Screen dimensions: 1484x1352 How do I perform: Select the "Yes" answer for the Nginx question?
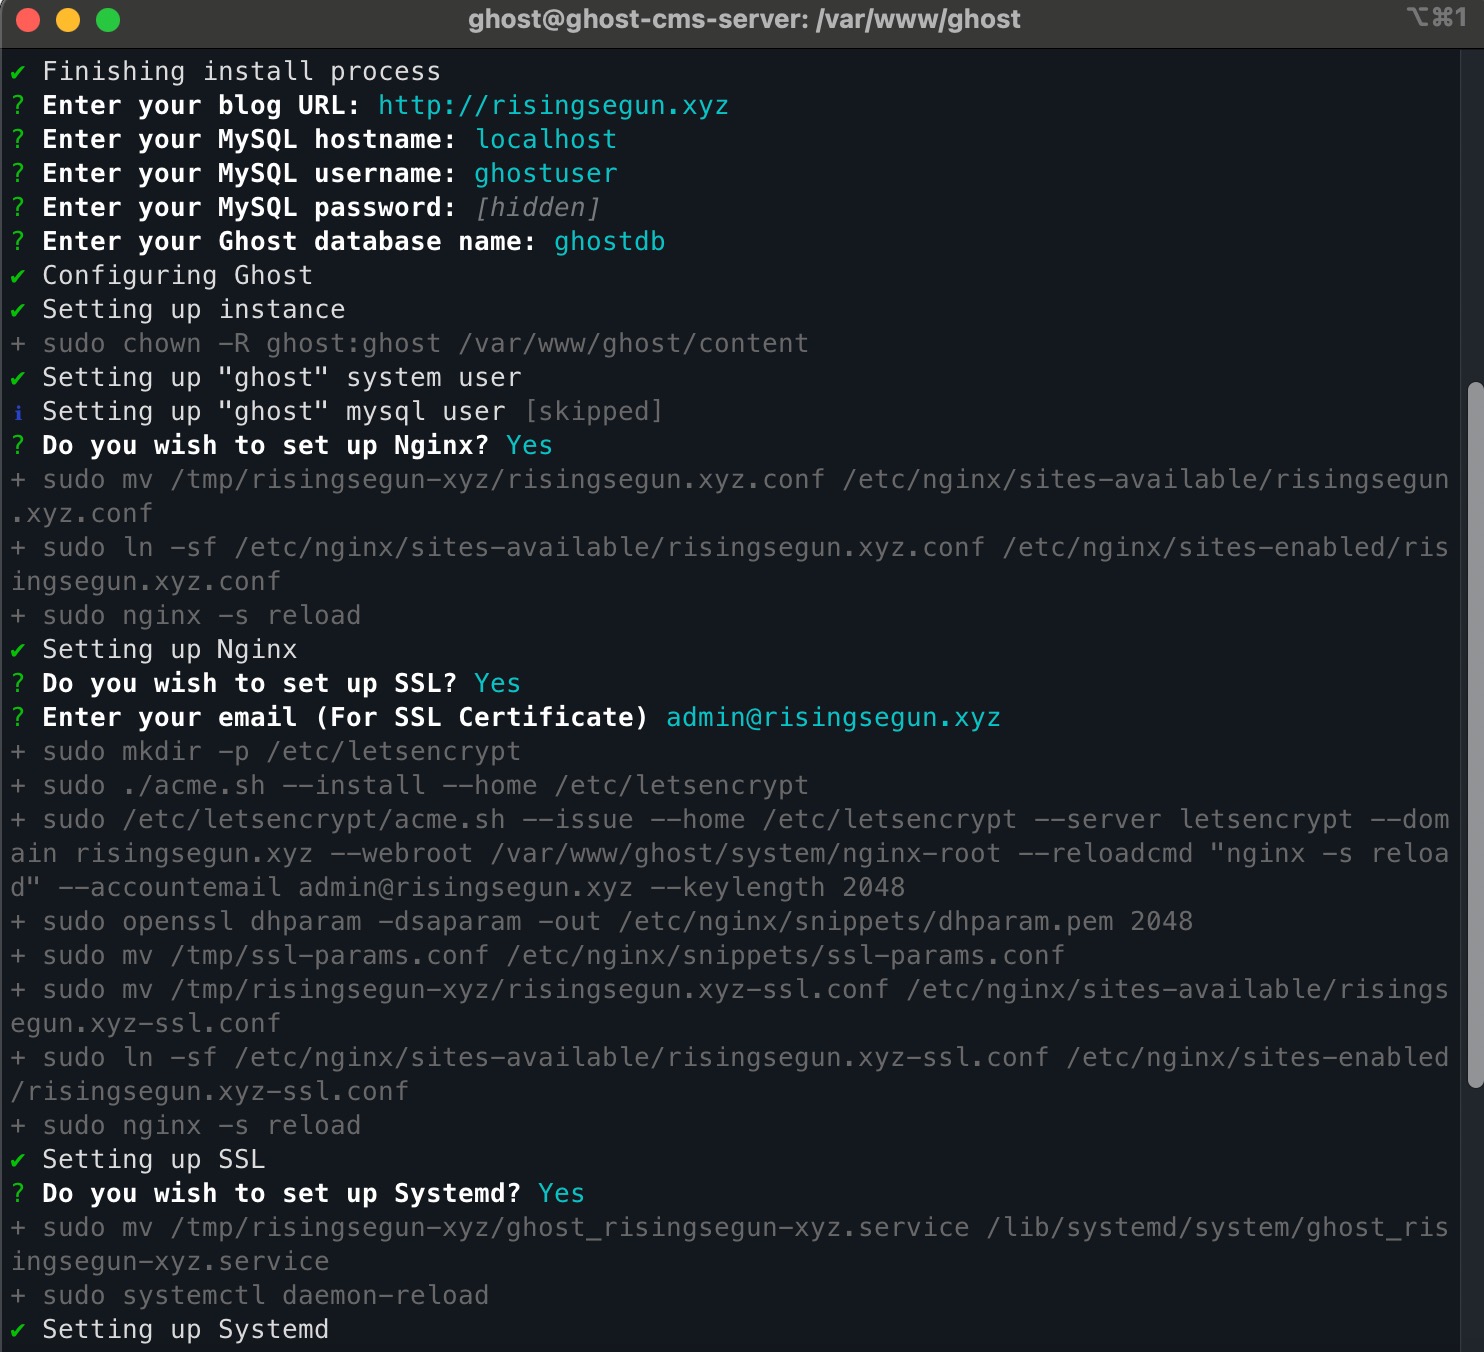coord(529,445)
